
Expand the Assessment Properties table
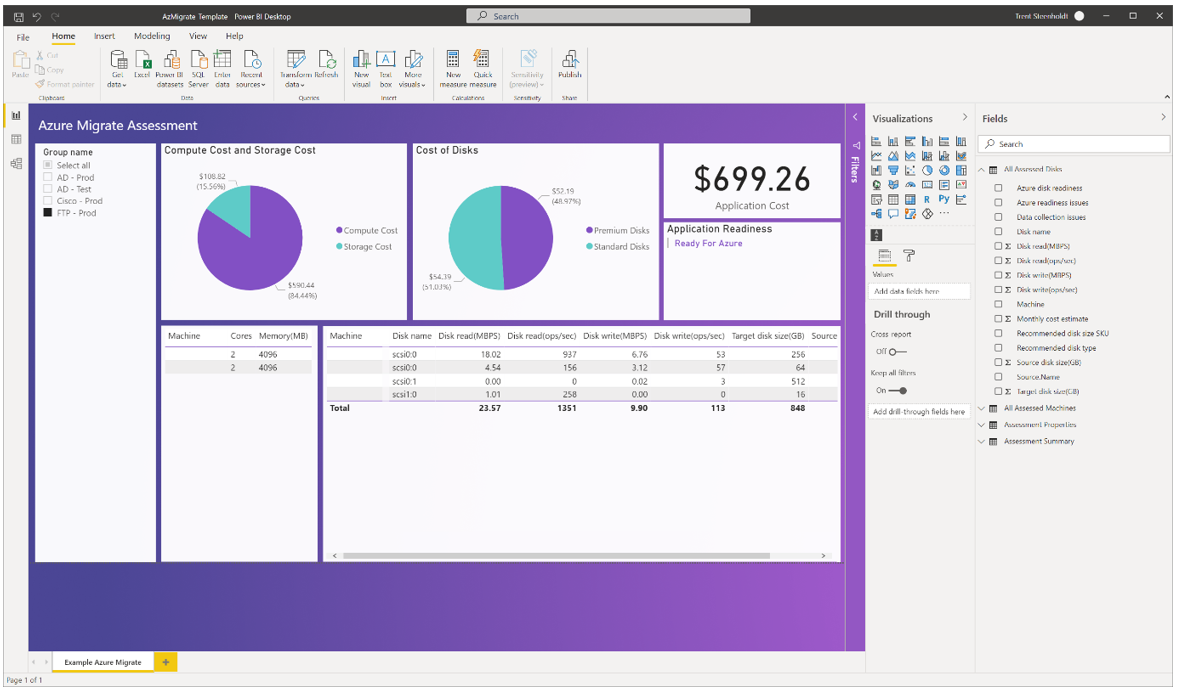tap(981, 425)
